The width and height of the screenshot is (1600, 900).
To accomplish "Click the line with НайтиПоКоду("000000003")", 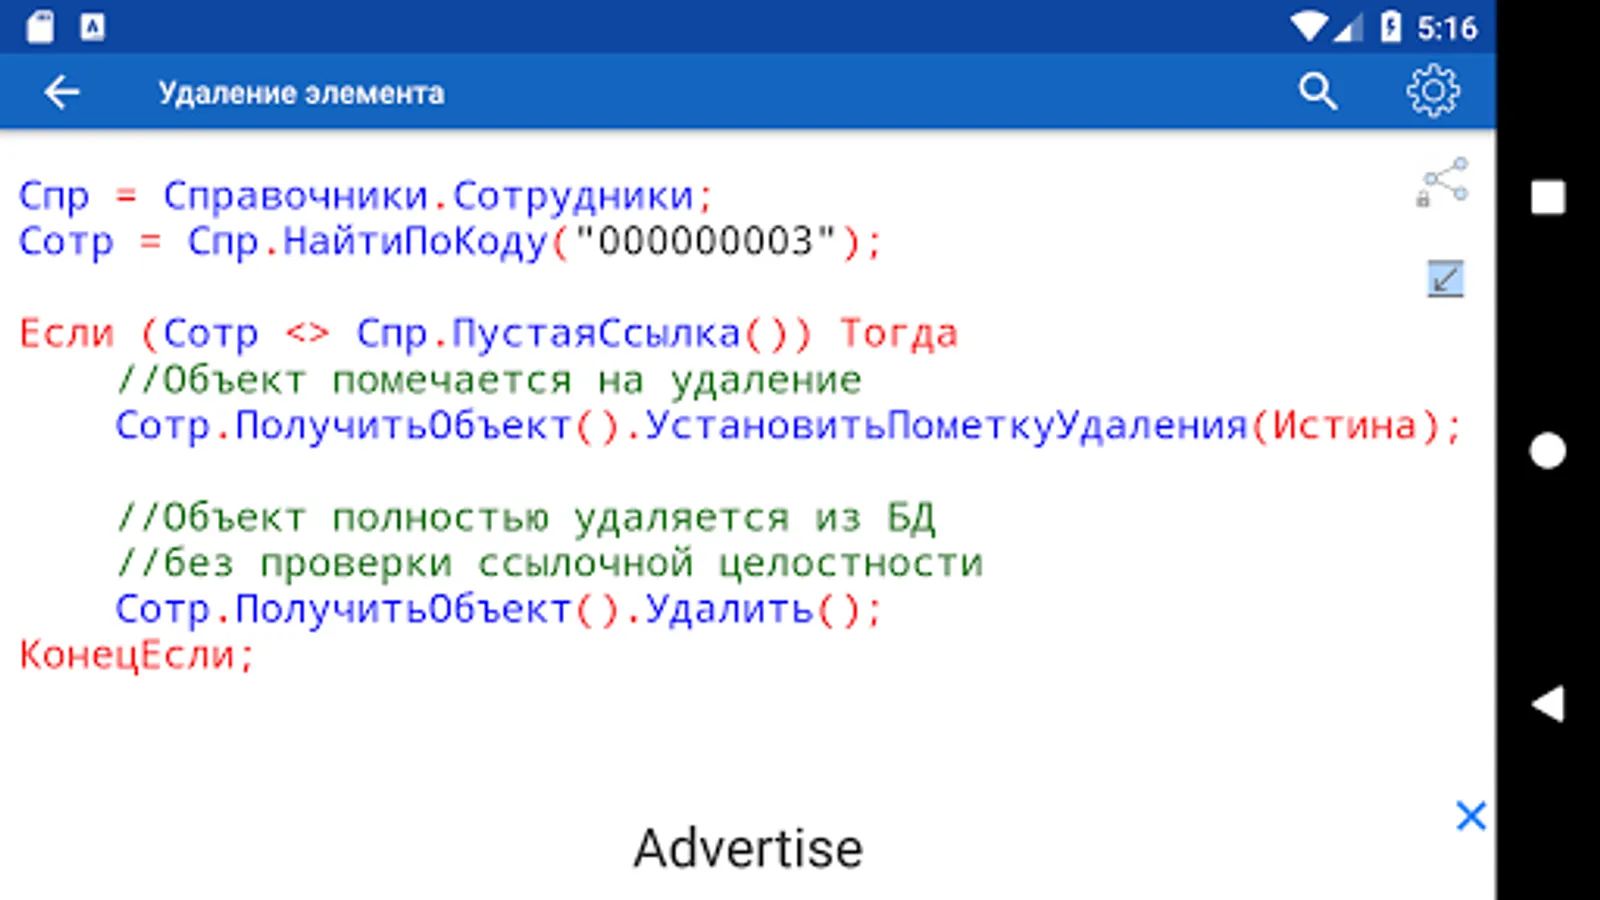I will (450, 242).
